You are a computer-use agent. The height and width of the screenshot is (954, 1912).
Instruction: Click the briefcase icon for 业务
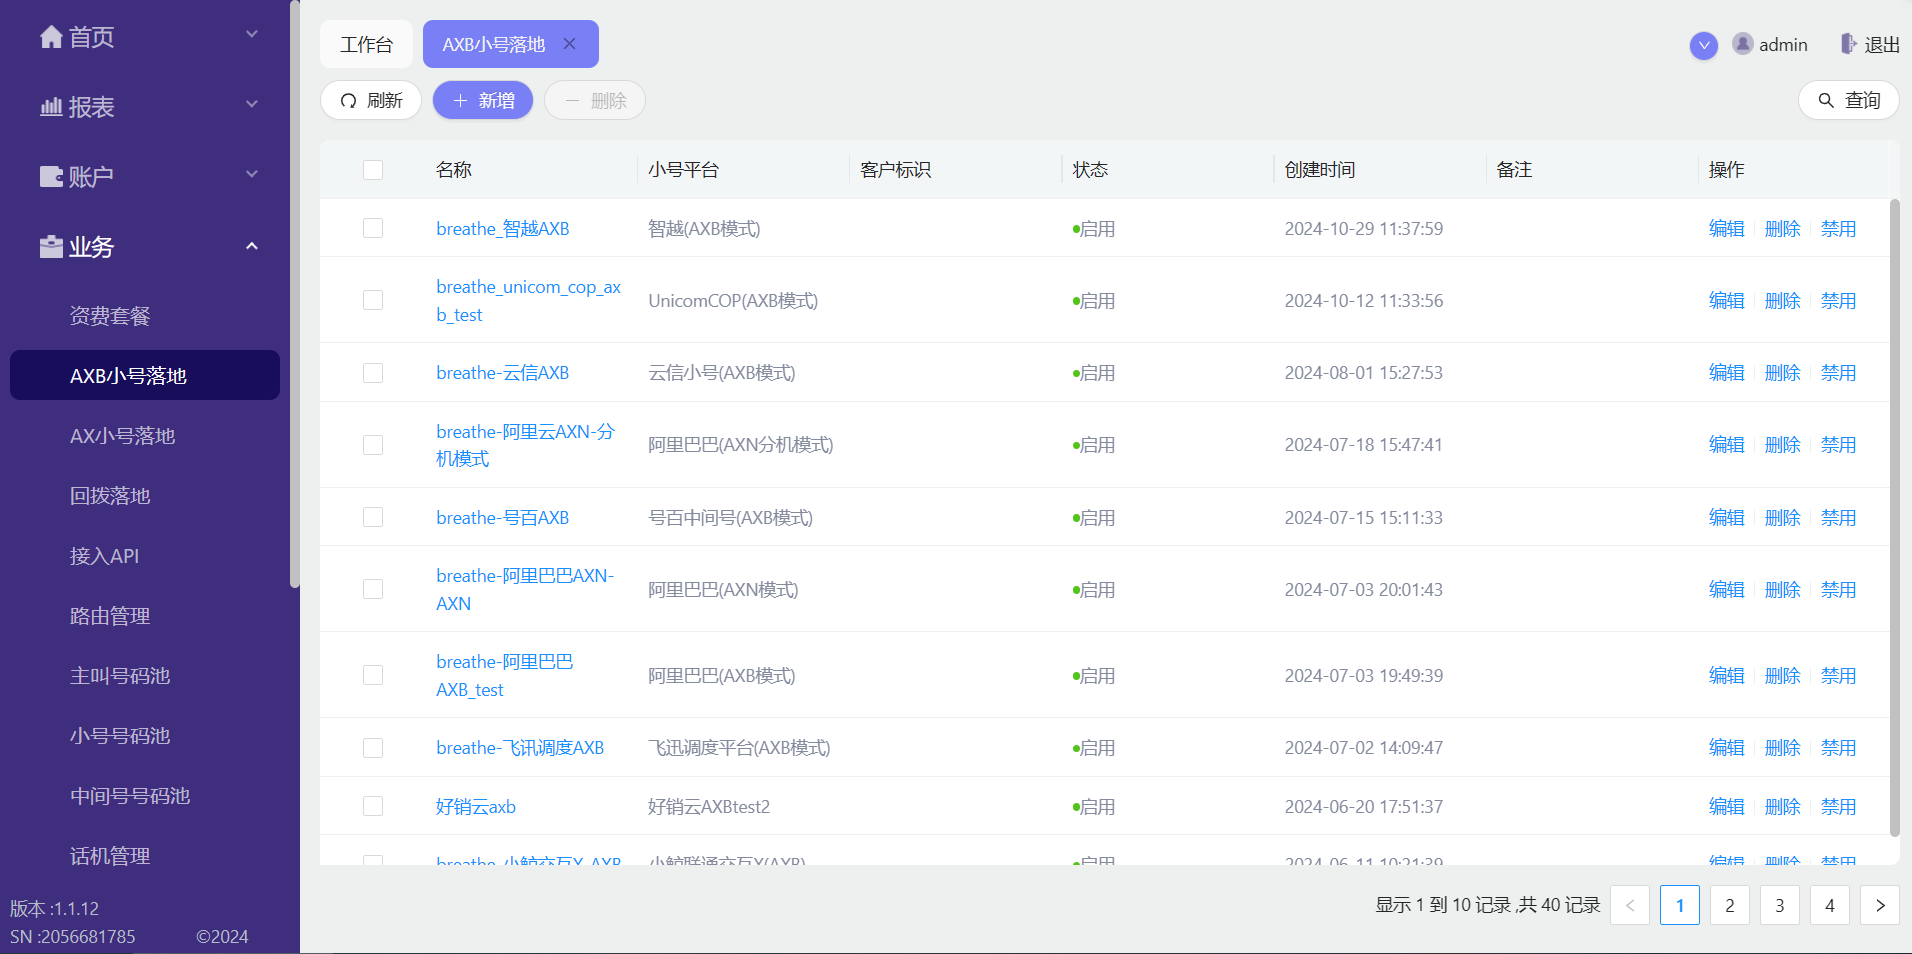point(51,247)
